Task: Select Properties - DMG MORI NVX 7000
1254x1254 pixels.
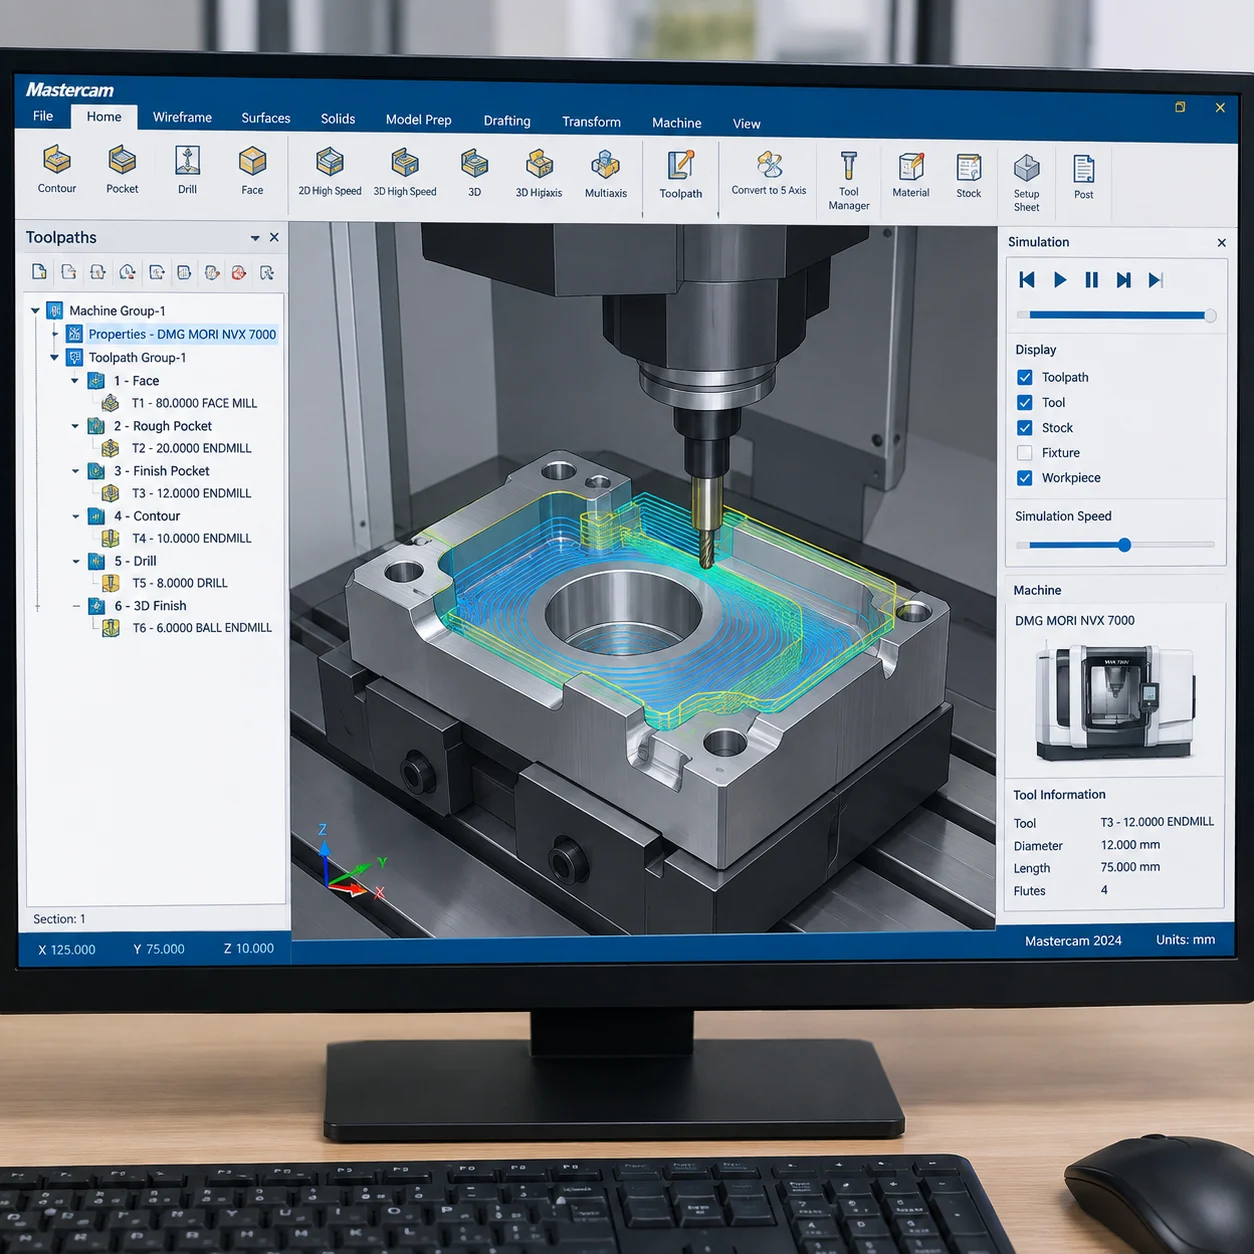Action: pos(182,334)
